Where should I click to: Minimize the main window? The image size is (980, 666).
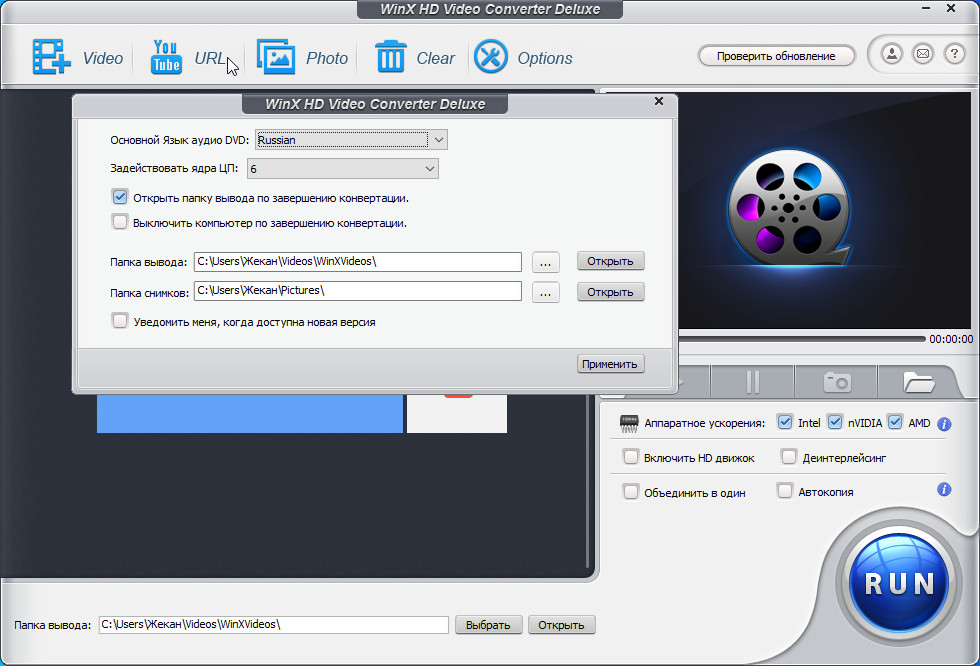(x=926, y=9)
